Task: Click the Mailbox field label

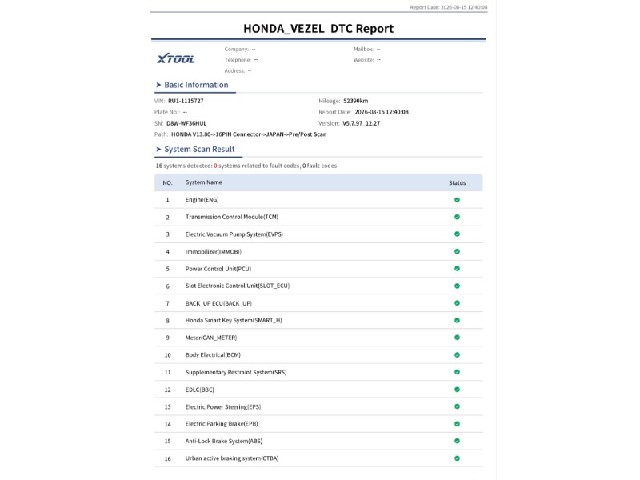Action: coord(364,49)
